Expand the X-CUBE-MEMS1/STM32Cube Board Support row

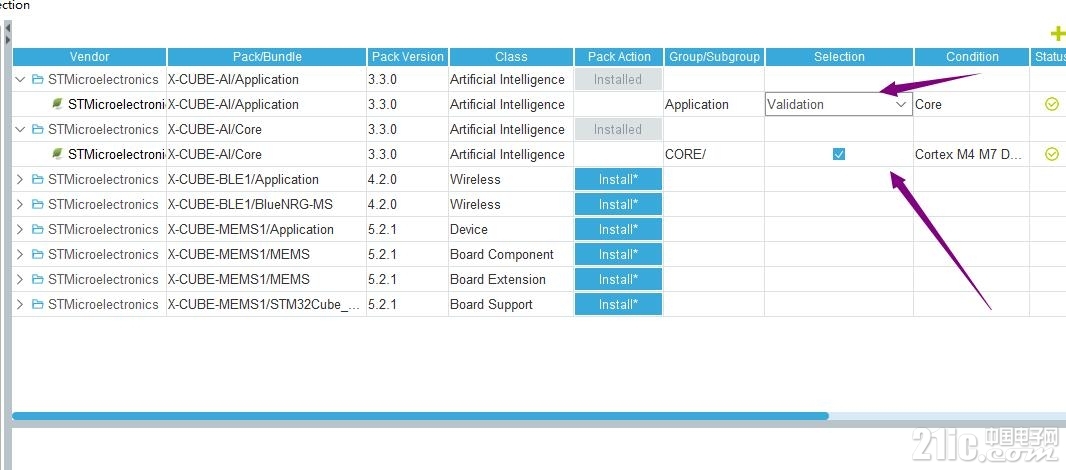[20, 305]
